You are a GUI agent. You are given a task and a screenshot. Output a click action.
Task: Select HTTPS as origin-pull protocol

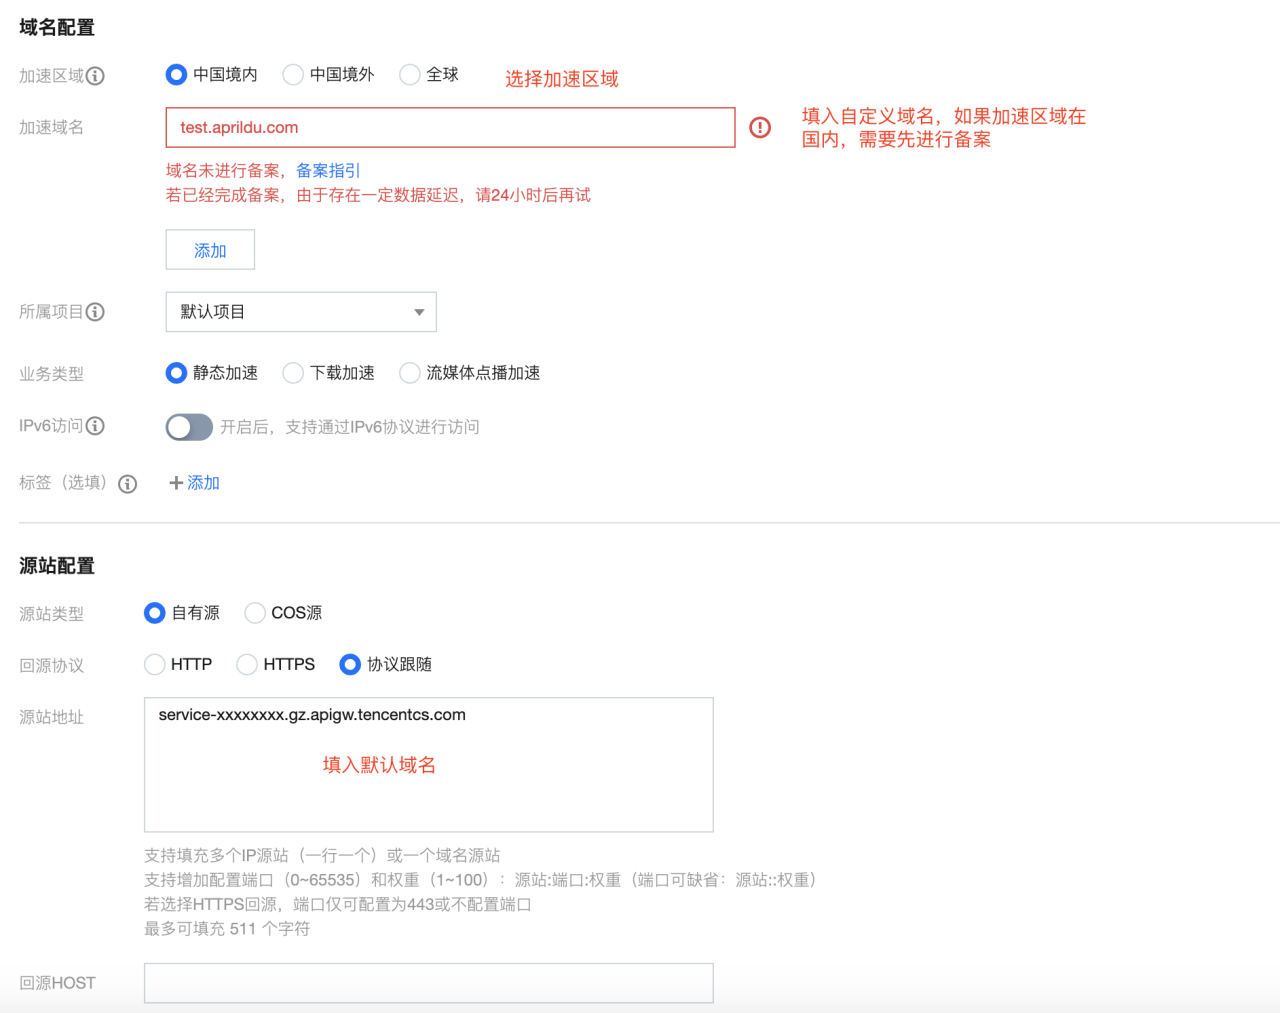pyautogui.click(x=246, y=664)
